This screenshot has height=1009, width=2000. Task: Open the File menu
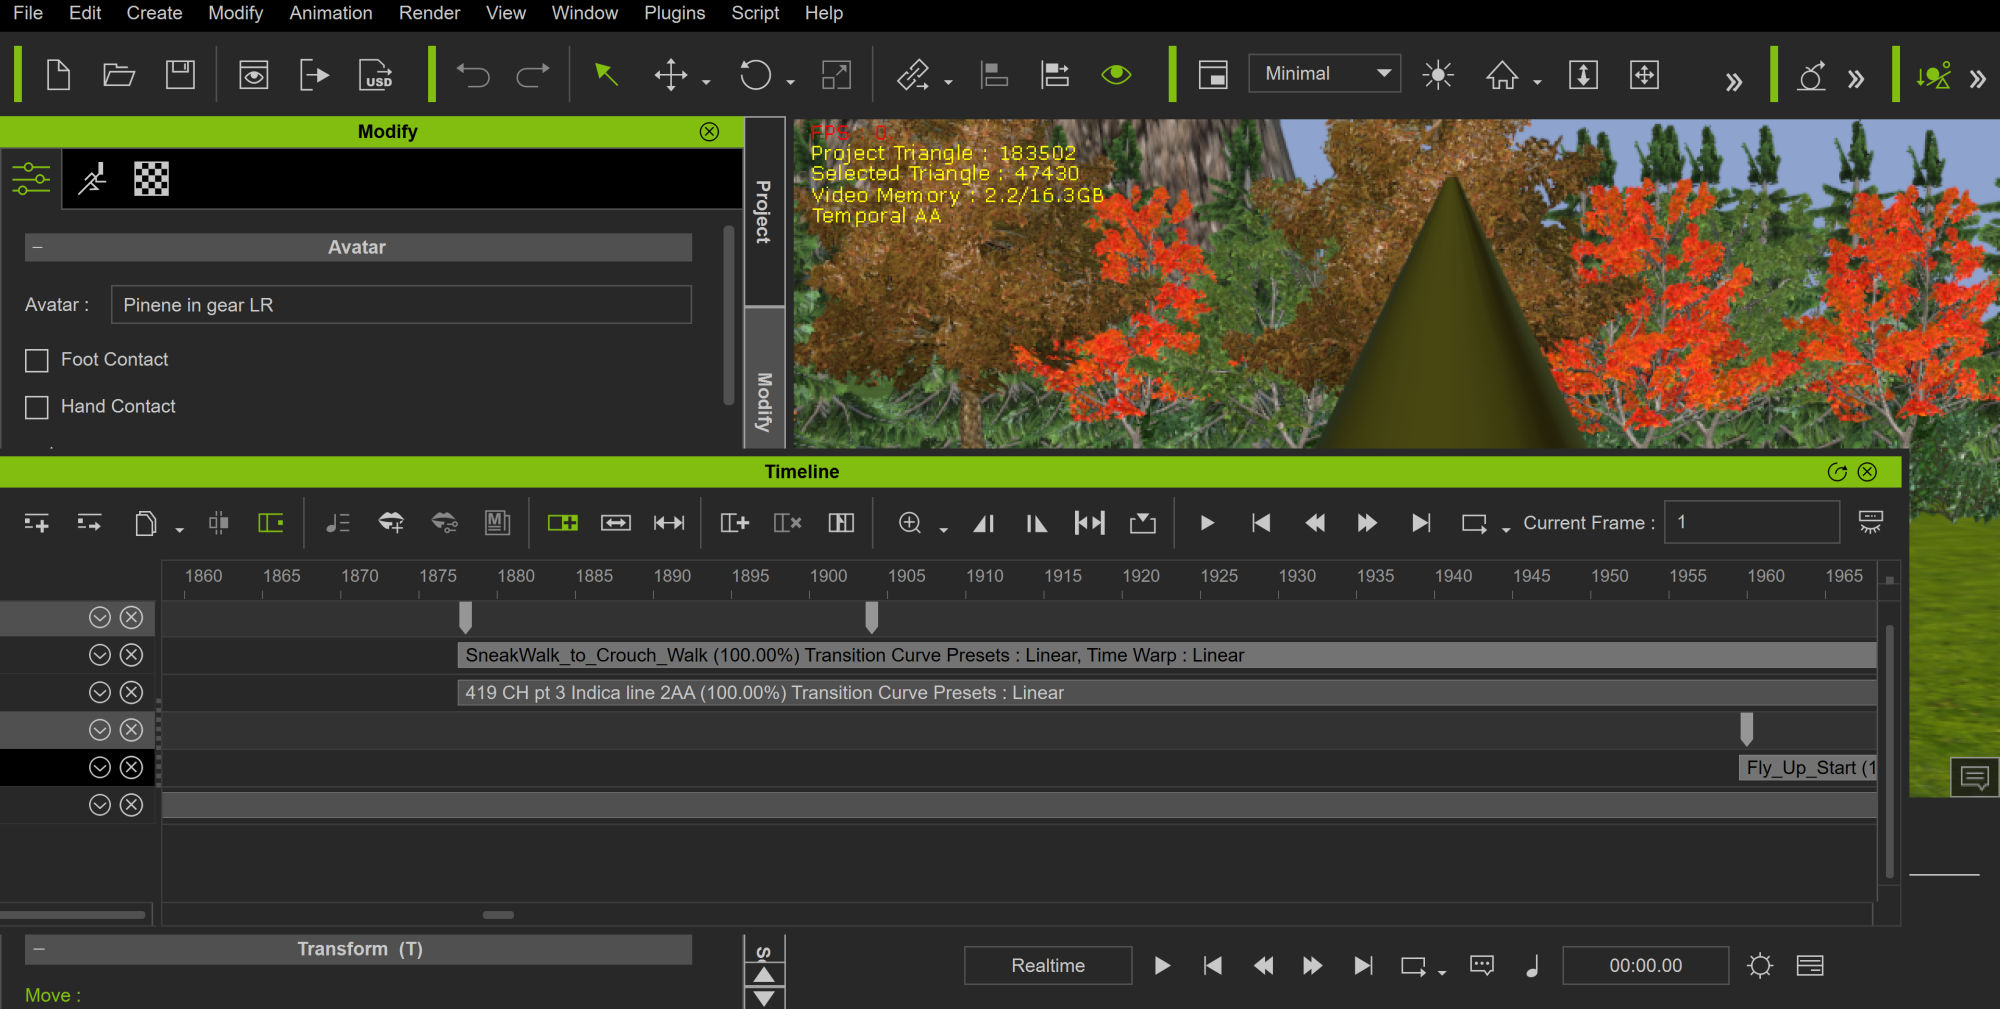28,13
